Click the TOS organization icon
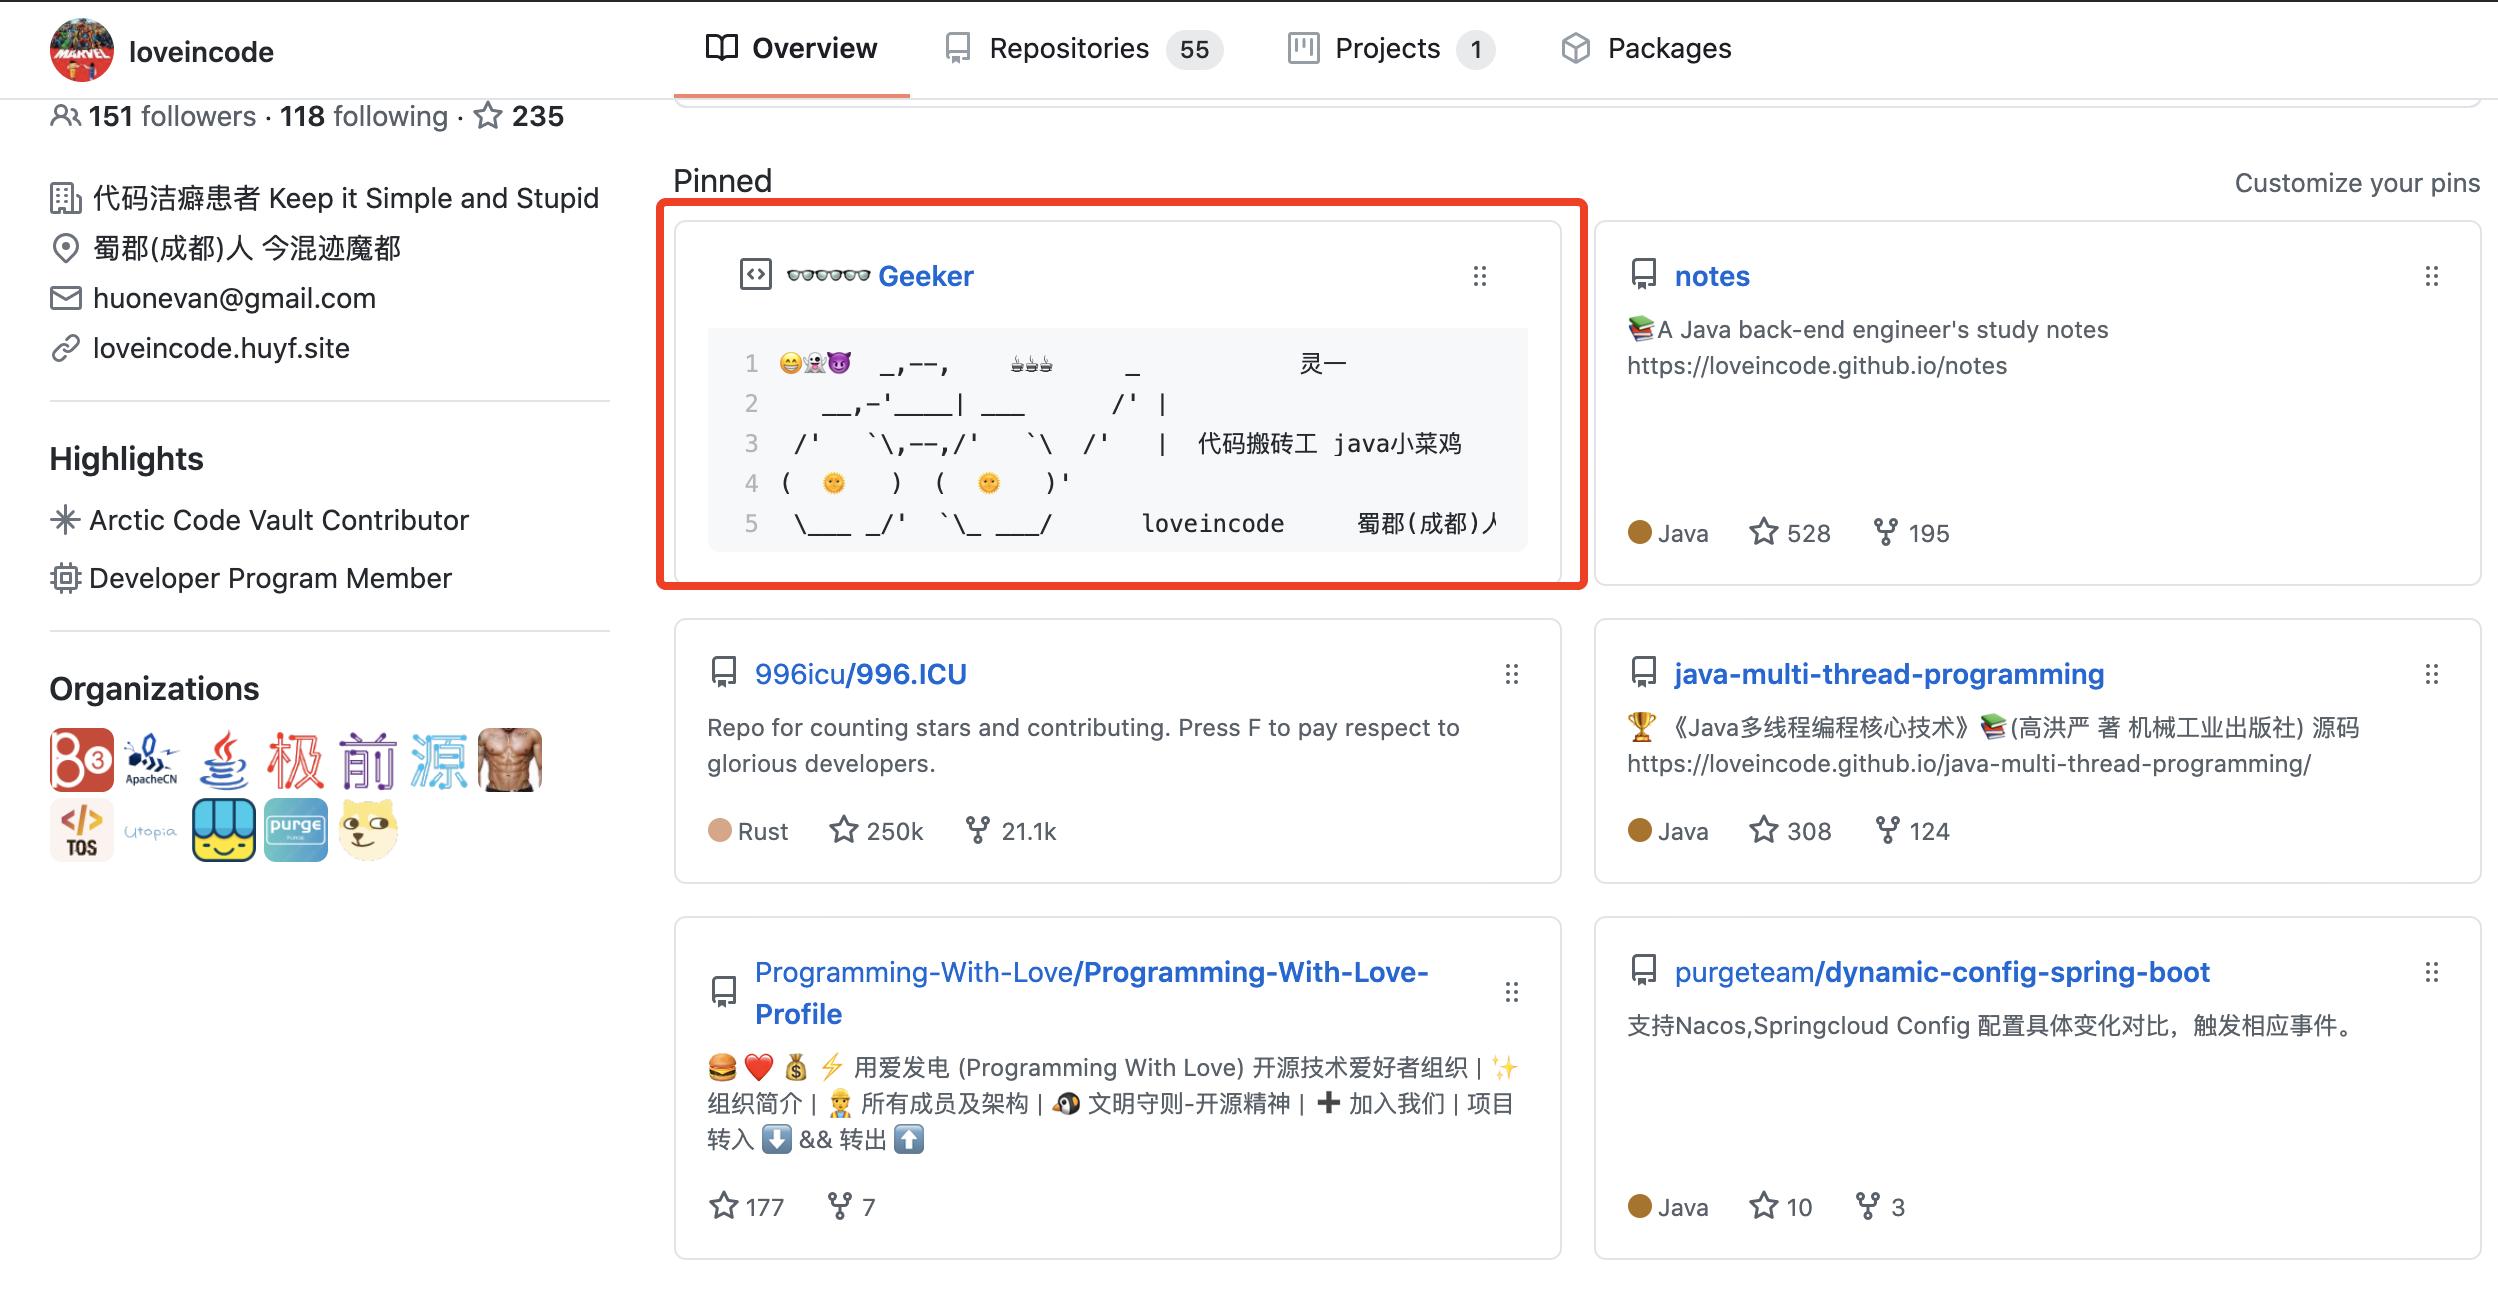The height and width of the screenshot is (1308, 2498). 81,828
